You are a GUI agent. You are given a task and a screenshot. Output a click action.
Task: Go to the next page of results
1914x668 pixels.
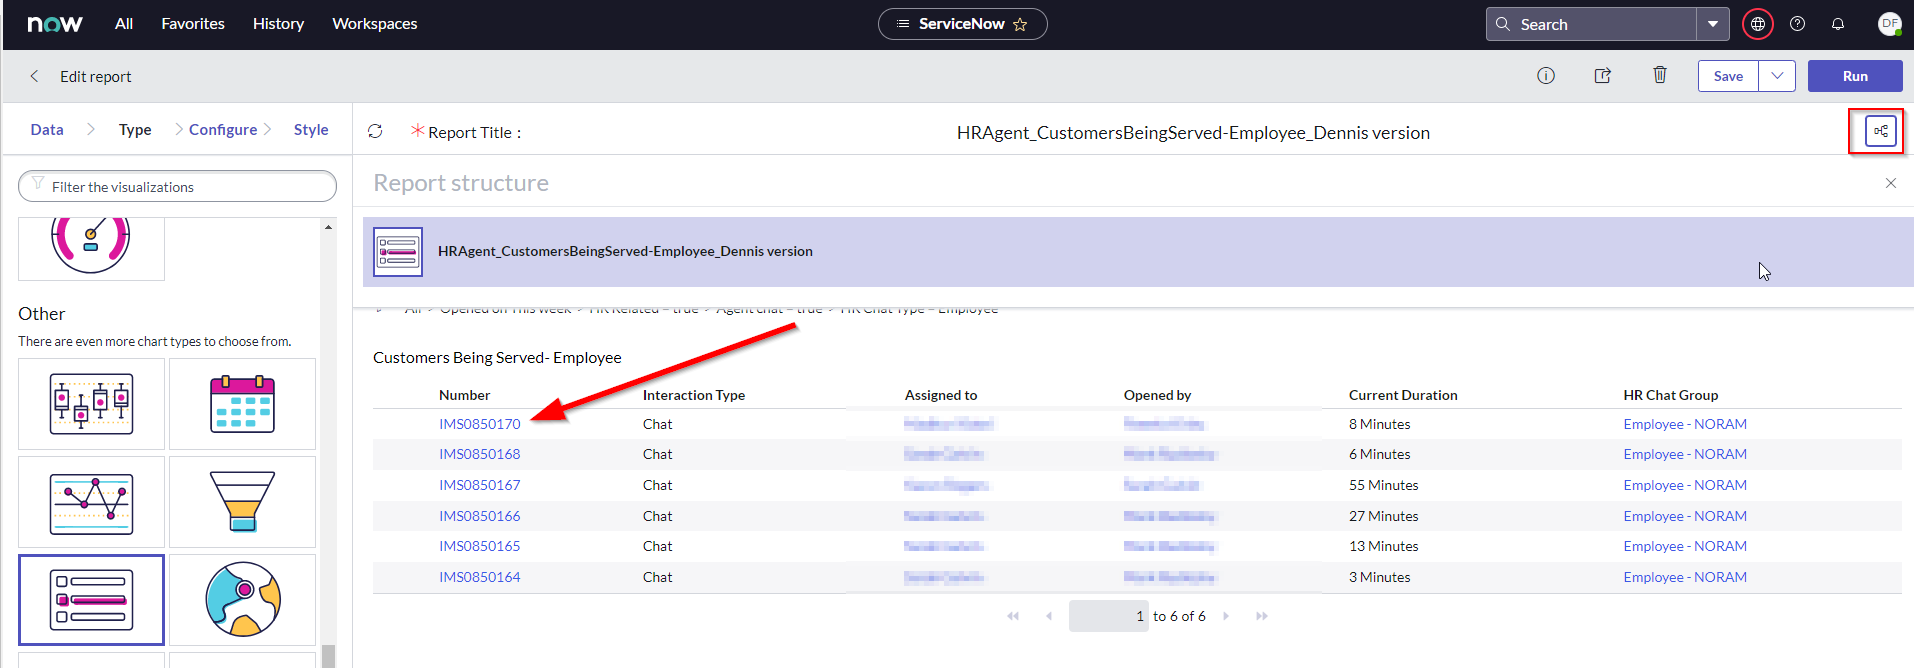[1226, 616]
